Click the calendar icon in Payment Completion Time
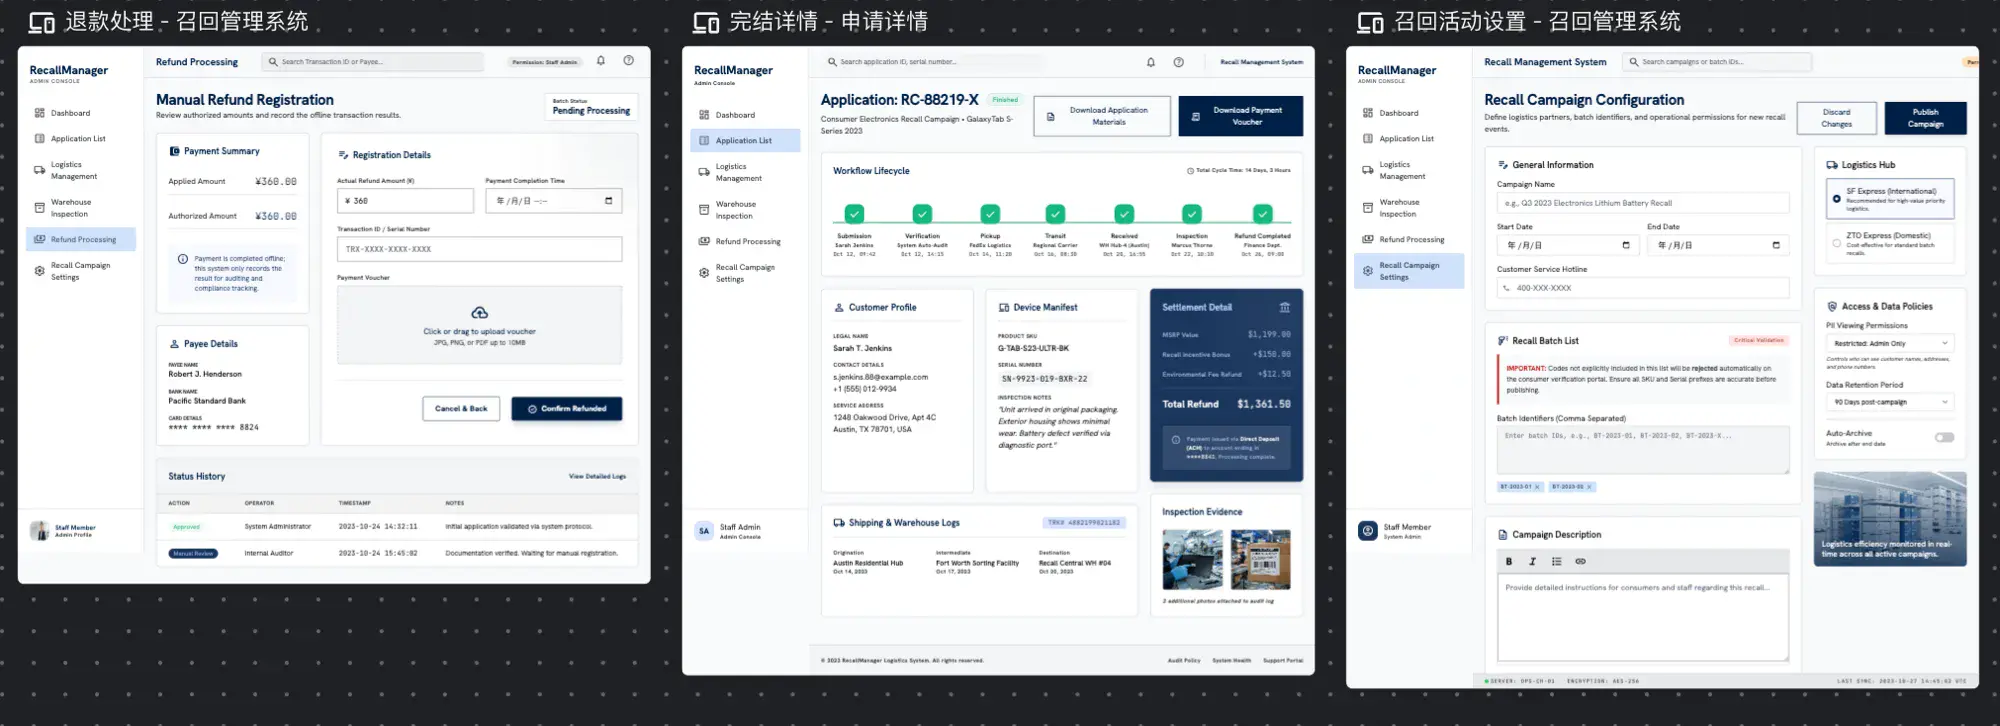The width and height of the screenshot is (2000, 726). (609, 201)
